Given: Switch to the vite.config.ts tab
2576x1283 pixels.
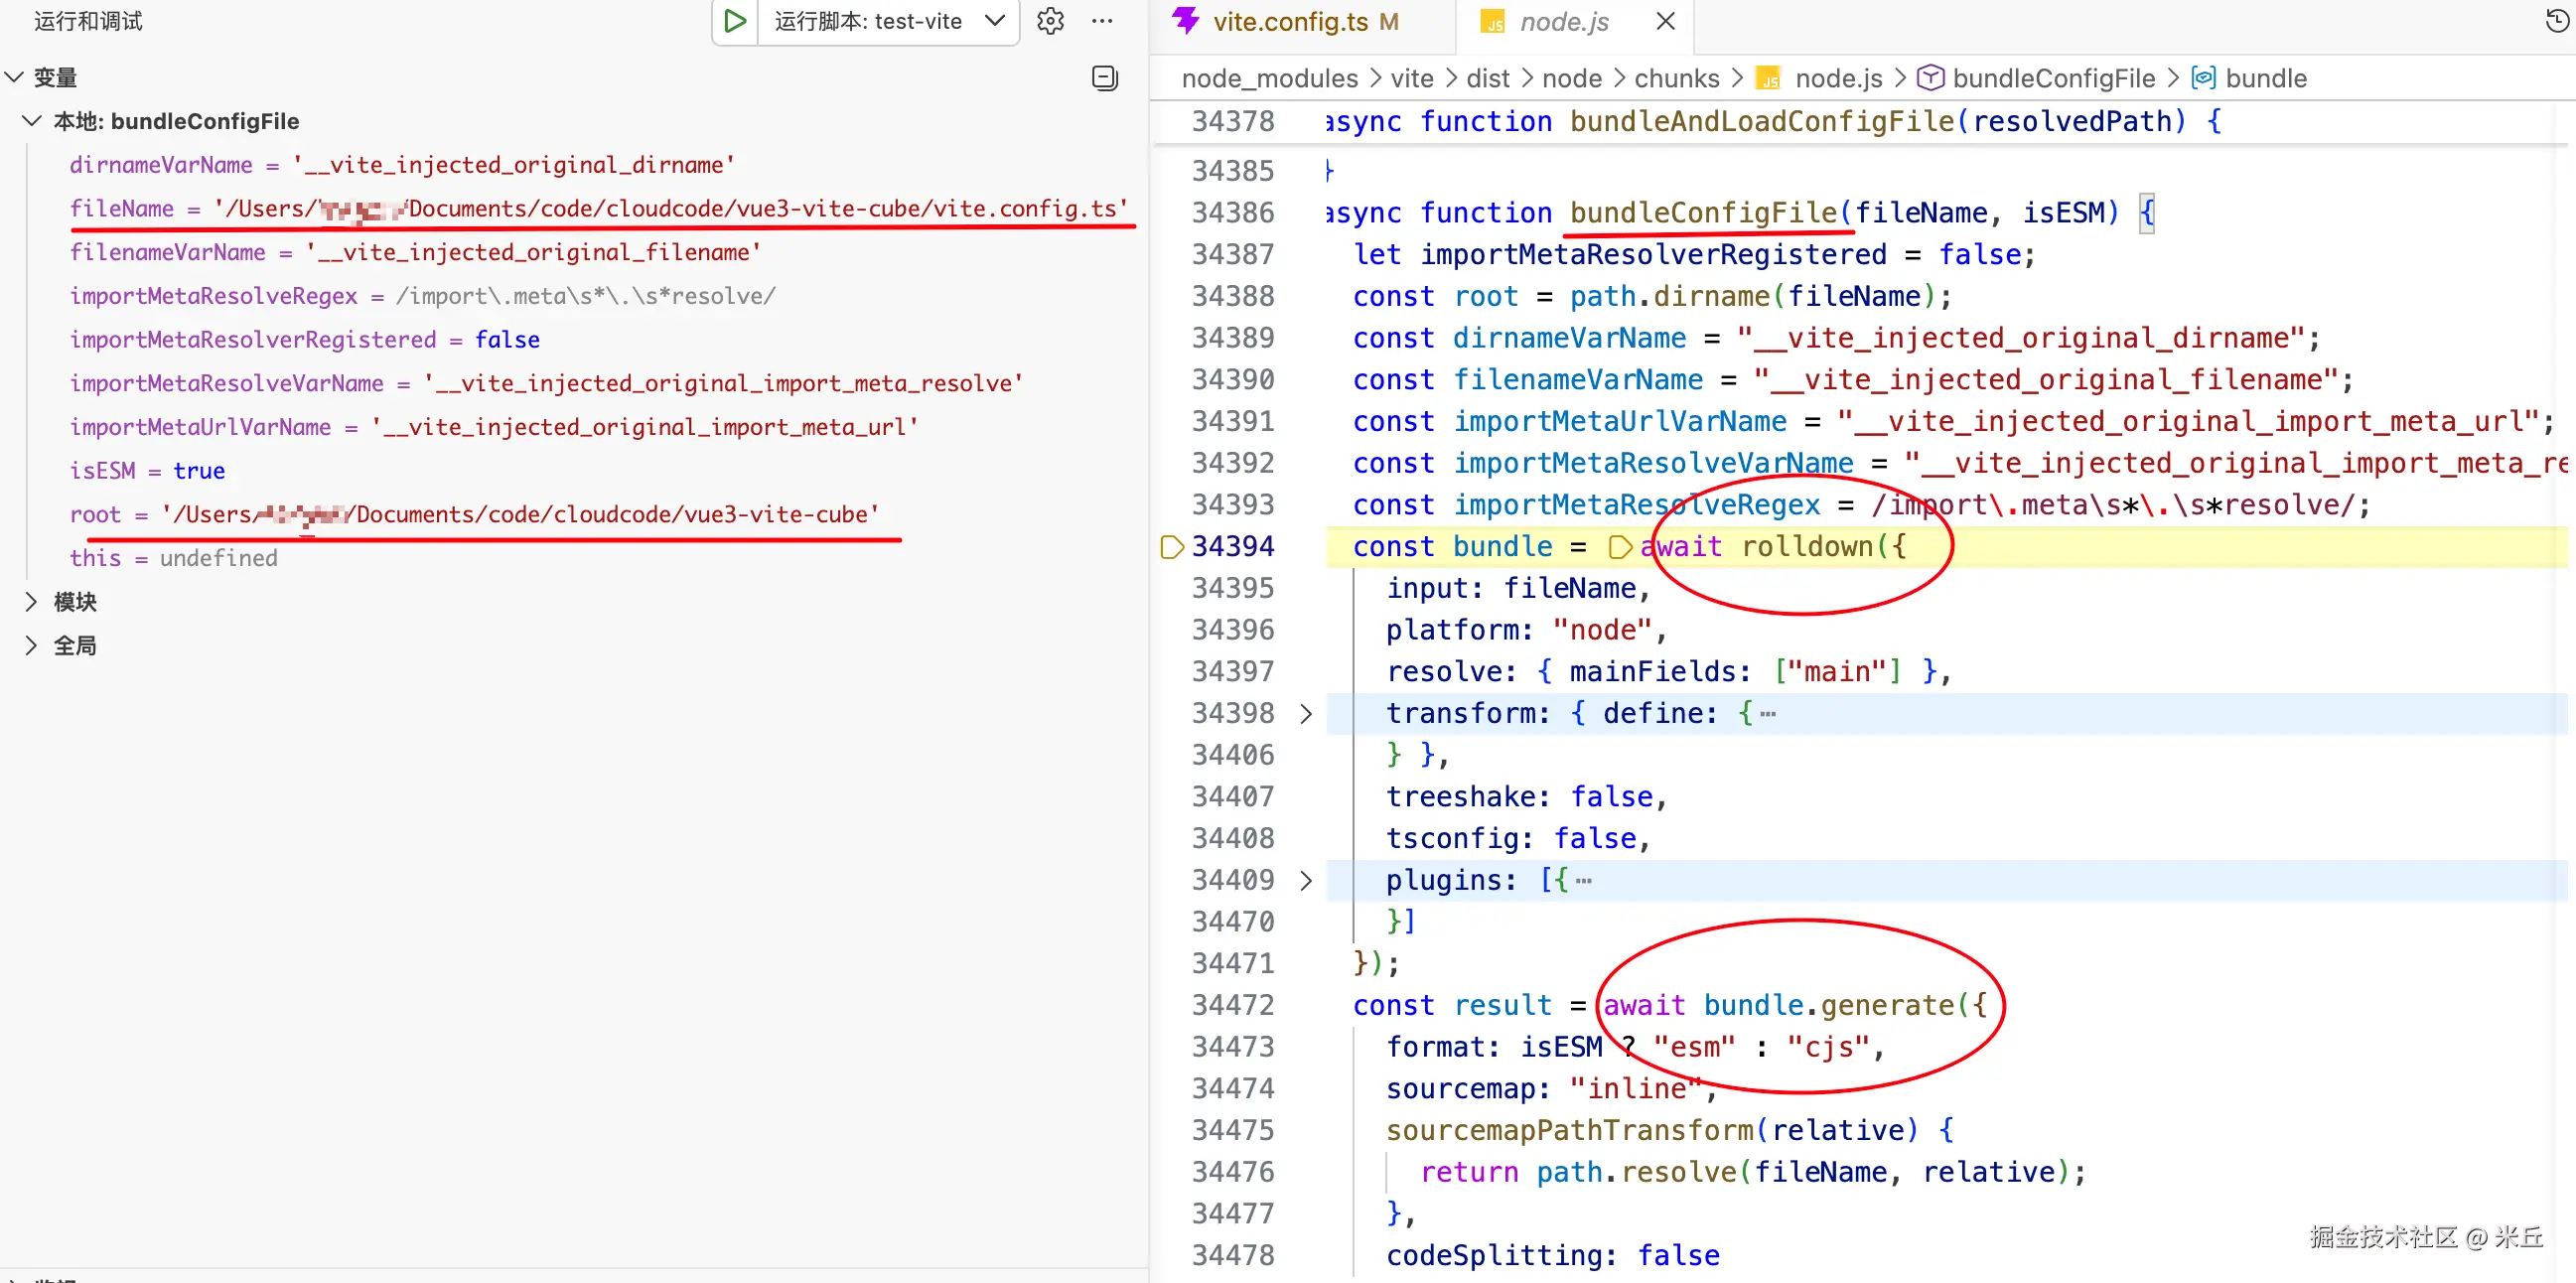Looking at the screenshot, I should [x=1290, y=21].
